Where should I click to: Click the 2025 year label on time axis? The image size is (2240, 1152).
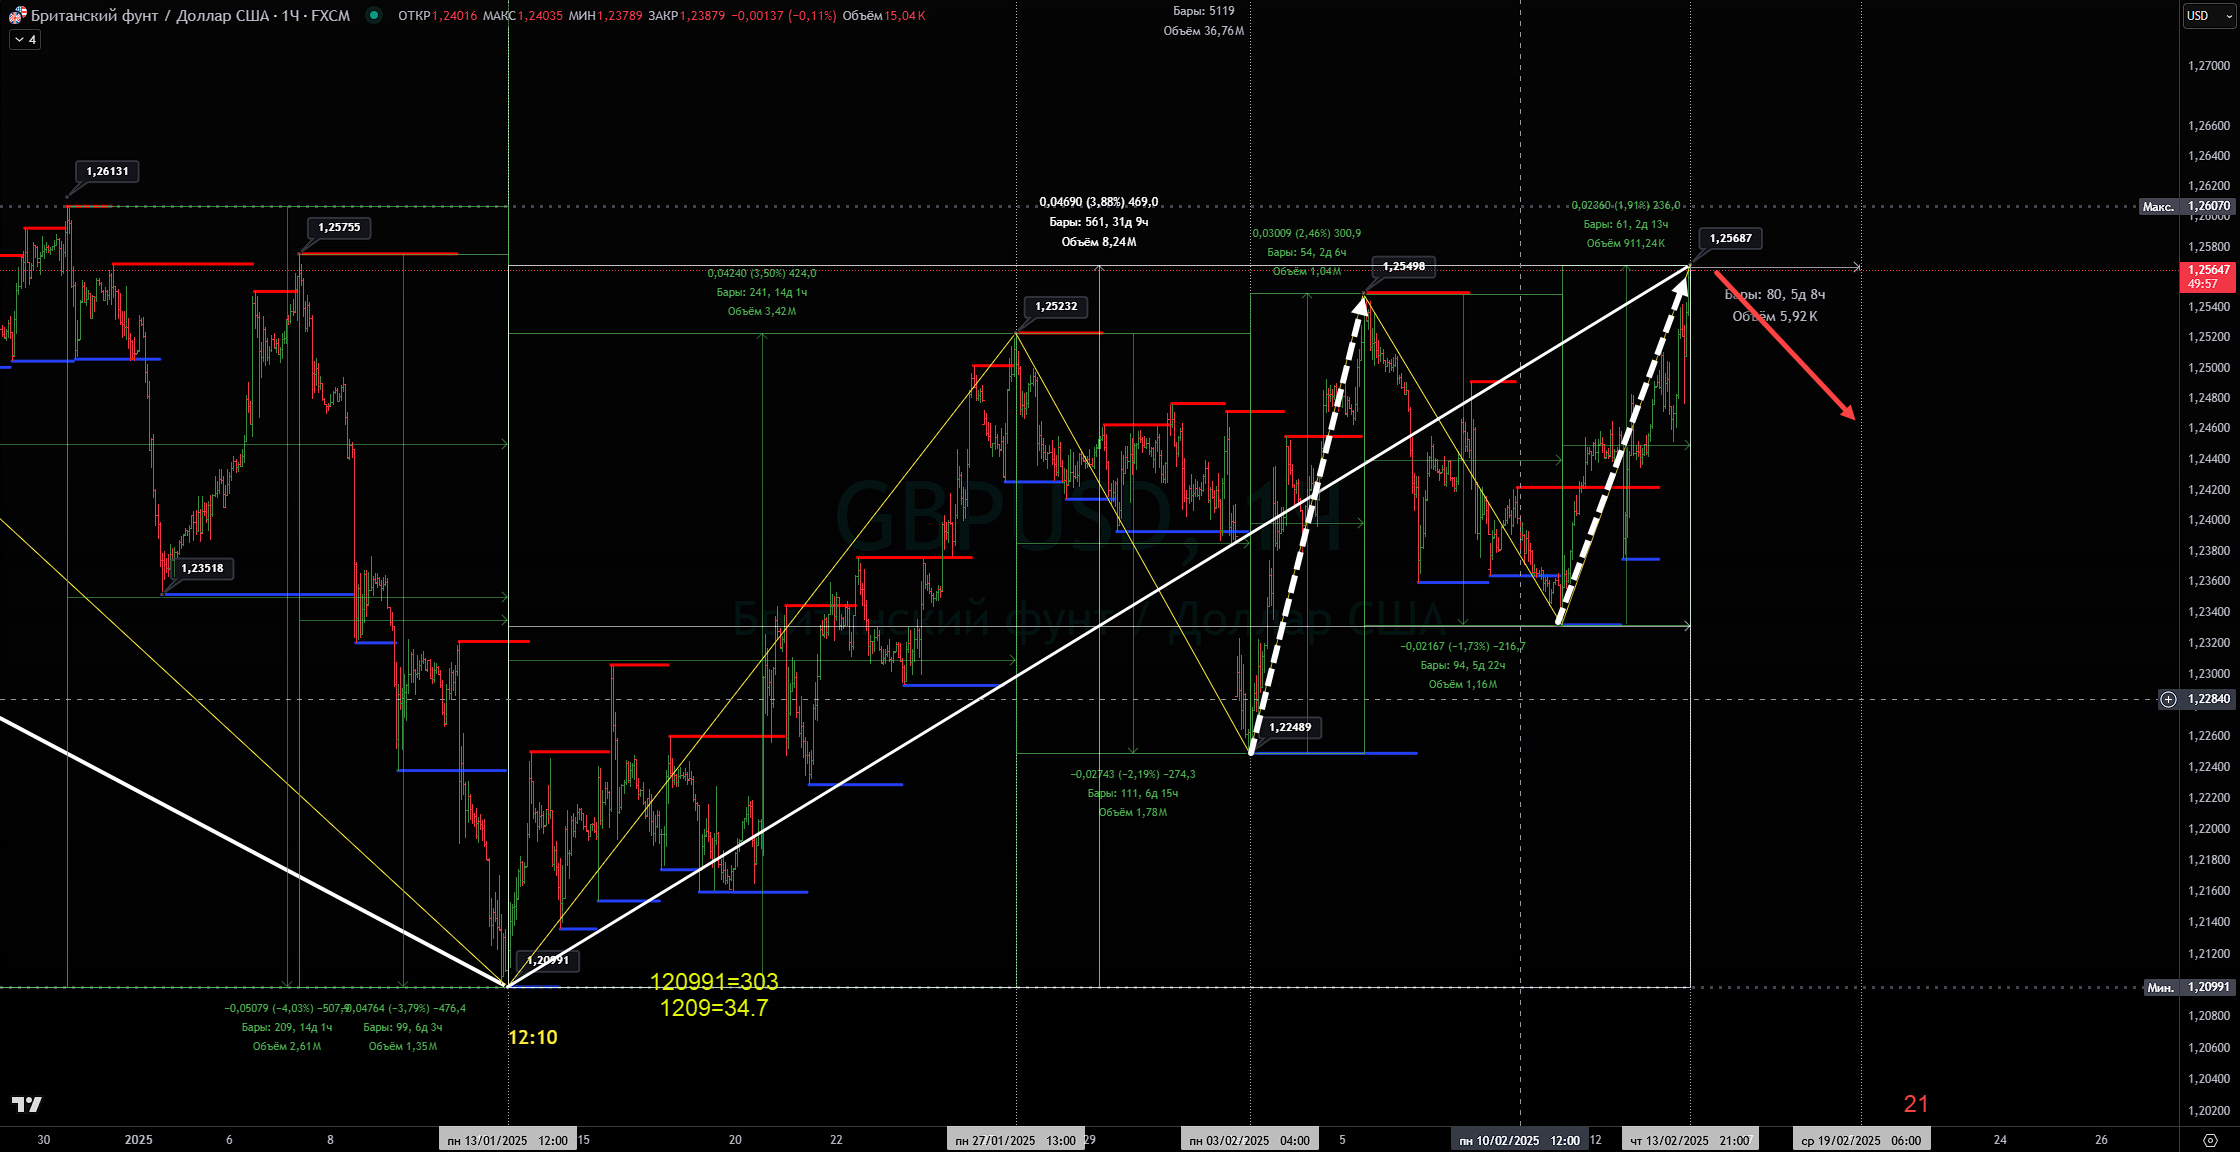tap(139, 1140)
